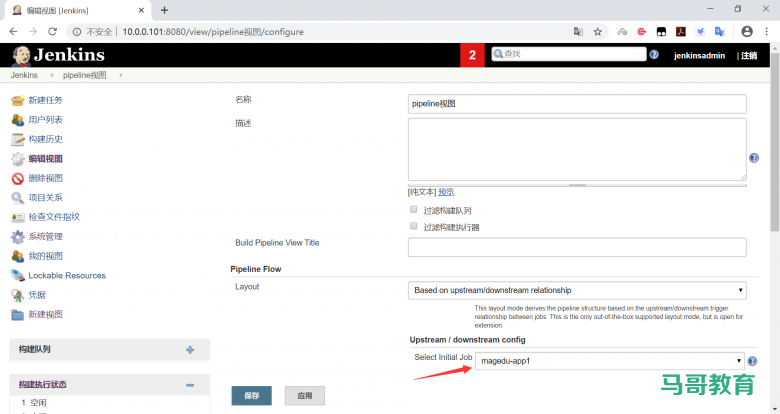Click the 注销 logout link
The height and width of the screenshot is (414, 780).
pos(749,56)
